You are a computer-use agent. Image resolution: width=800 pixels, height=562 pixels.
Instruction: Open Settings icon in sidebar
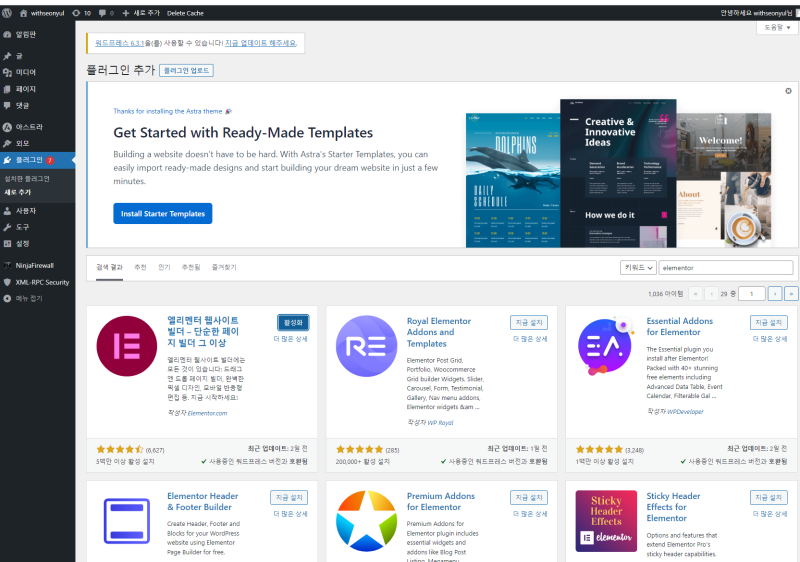7,244
